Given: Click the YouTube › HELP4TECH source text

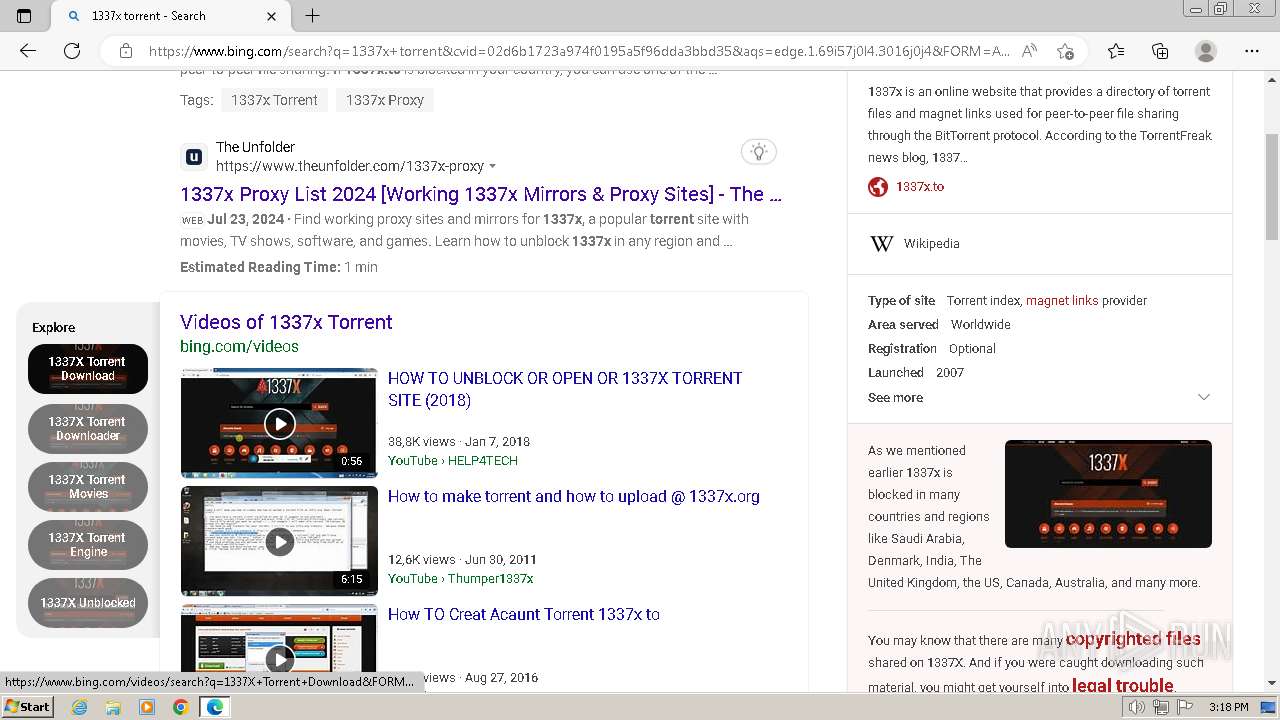Looking at the screenshot, I should tap(453, 461).
